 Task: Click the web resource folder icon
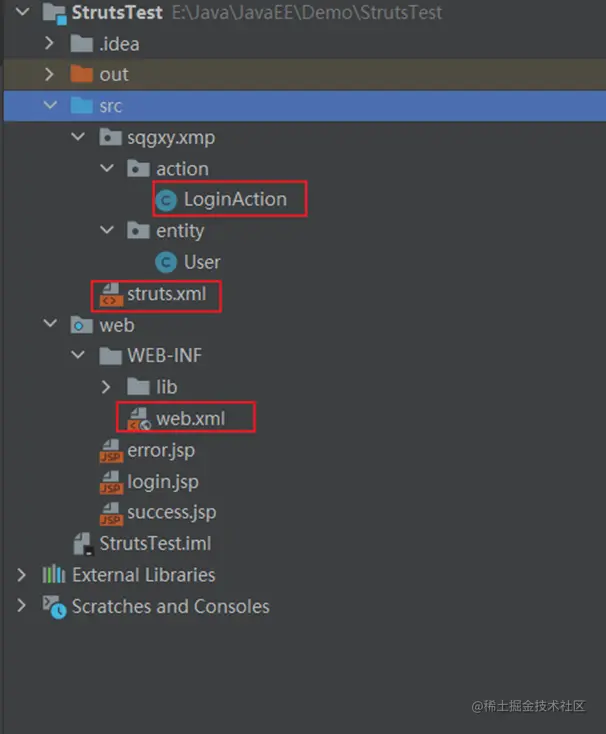pos(81,324)
